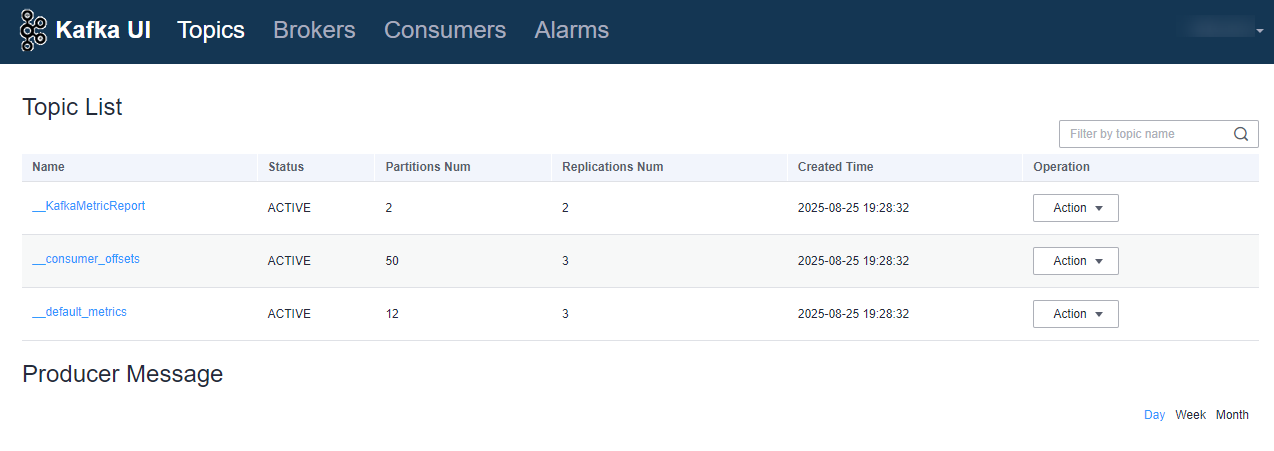
Task: Select the Week time range
Action: [x=1190, y=415]
